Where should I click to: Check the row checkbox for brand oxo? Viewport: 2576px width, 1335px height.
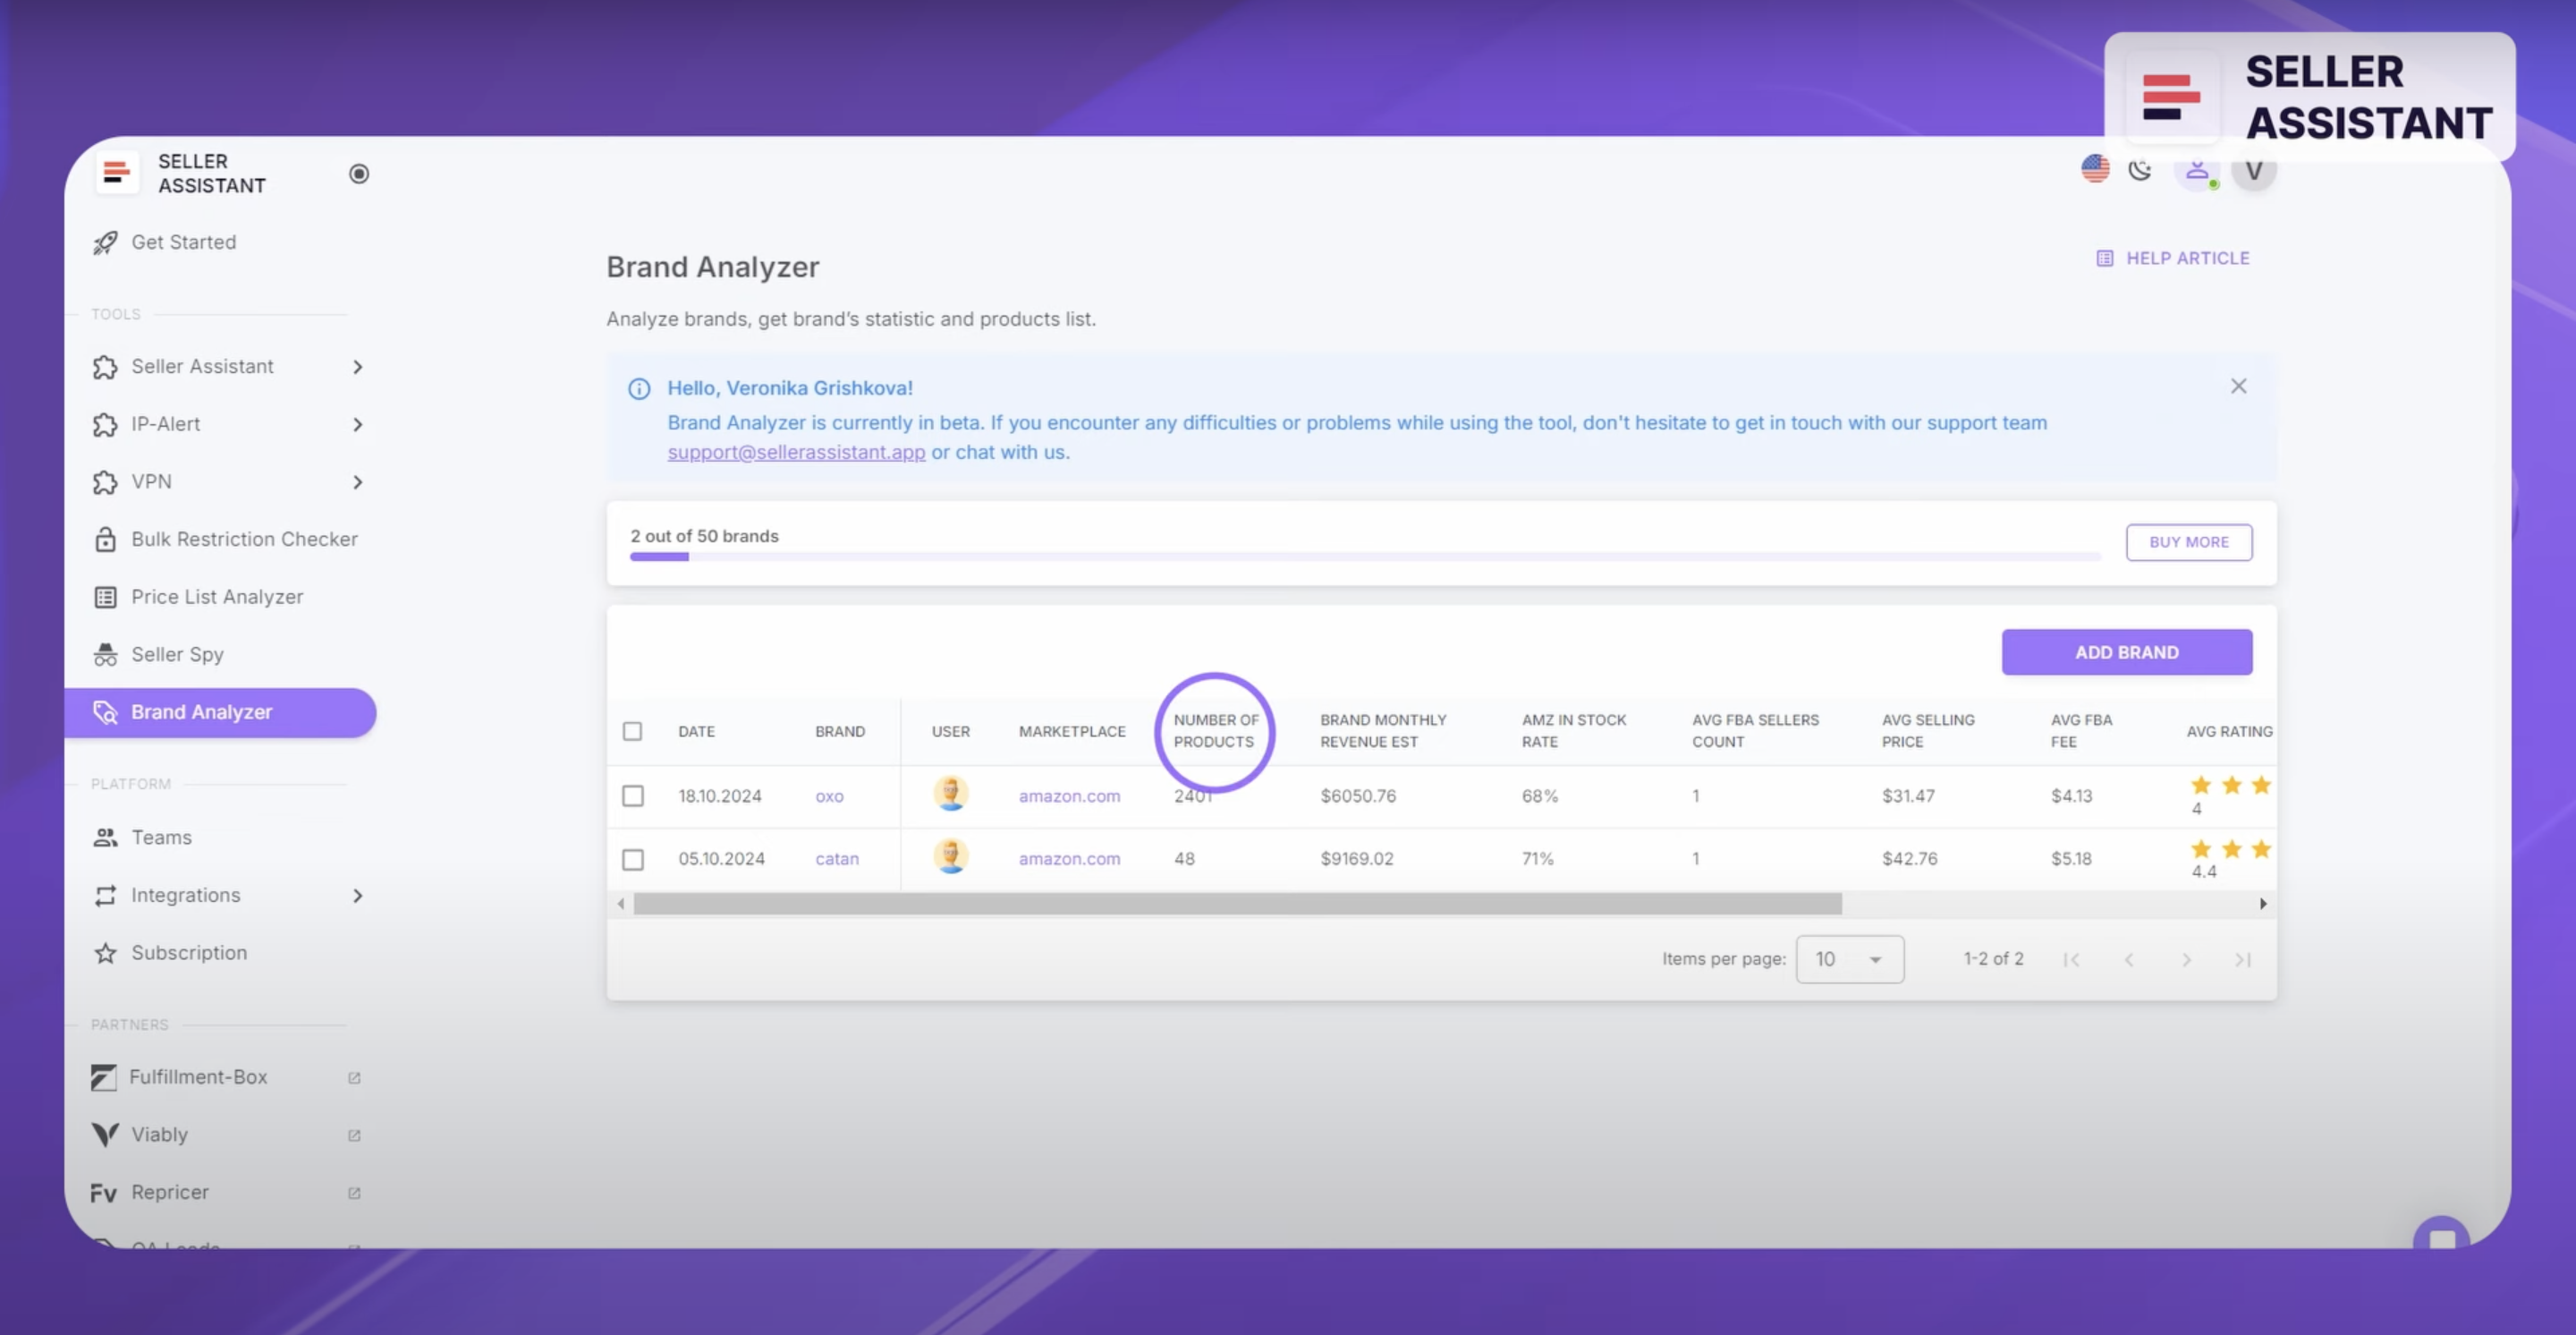click(633, 796)
